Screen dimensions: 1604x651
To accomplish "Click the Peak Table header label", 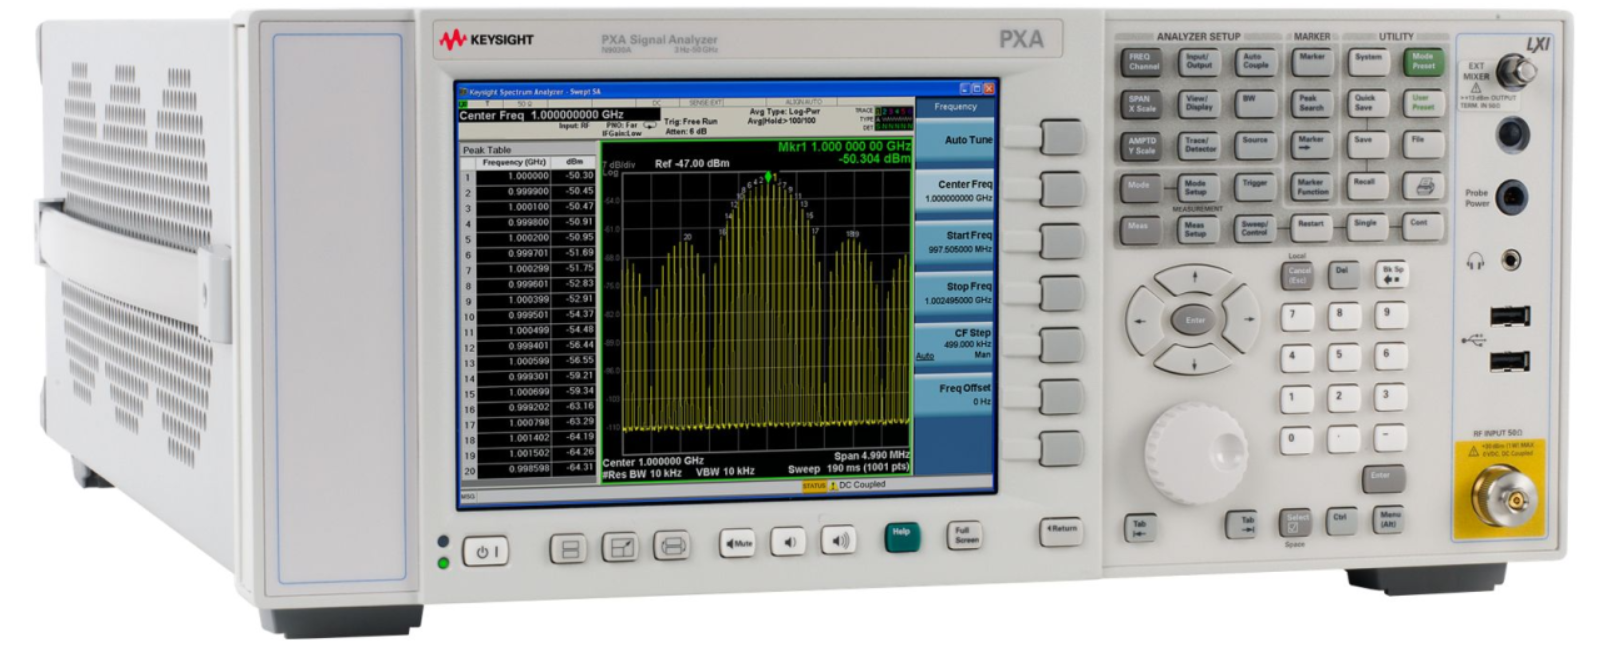I will coord(487,150).
